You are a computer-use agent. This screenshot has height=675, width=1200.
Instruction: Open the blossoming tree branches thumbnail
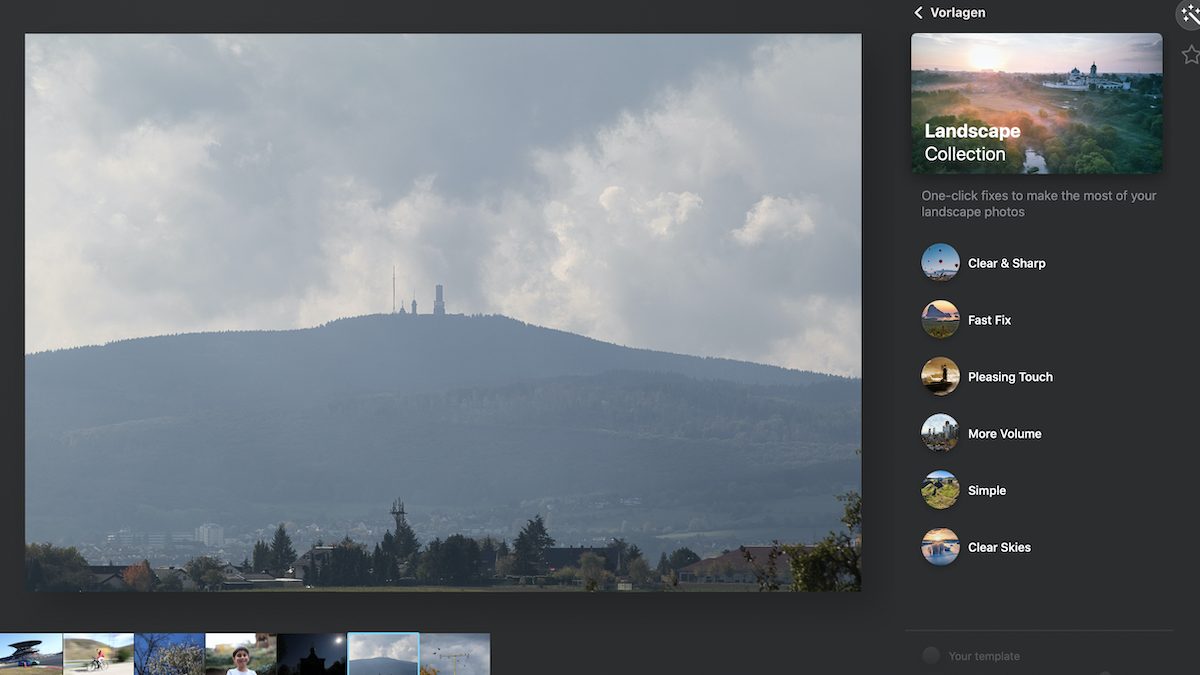169,654
